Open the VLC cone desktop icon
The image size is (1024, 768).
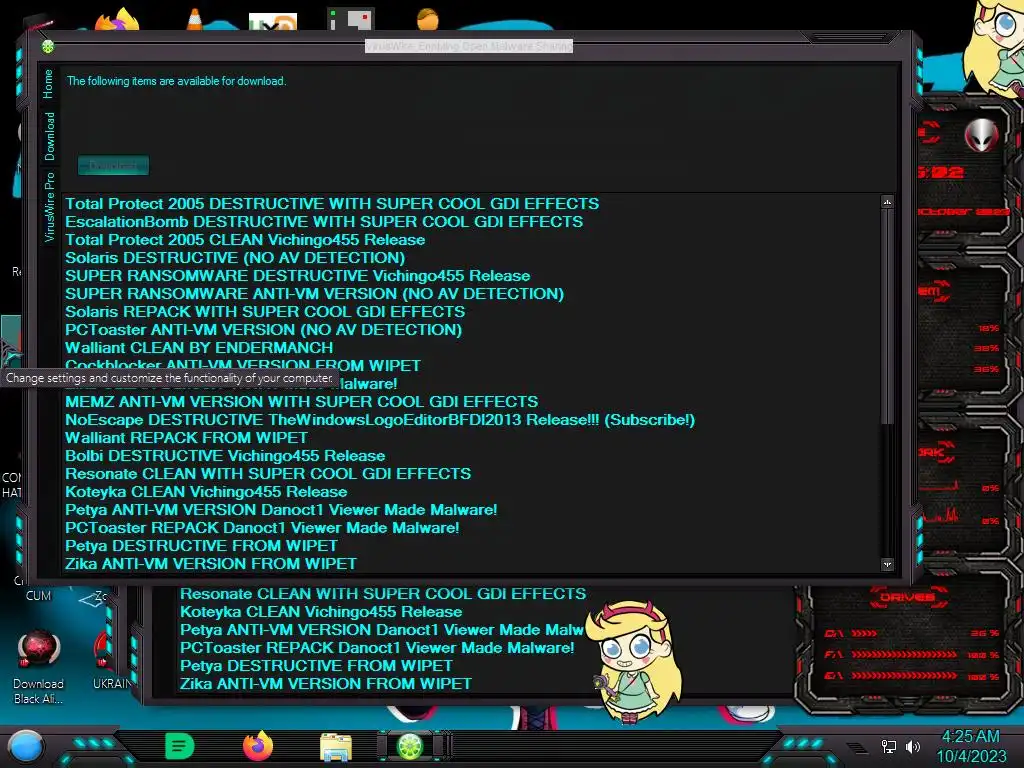[x=195, y=18]
